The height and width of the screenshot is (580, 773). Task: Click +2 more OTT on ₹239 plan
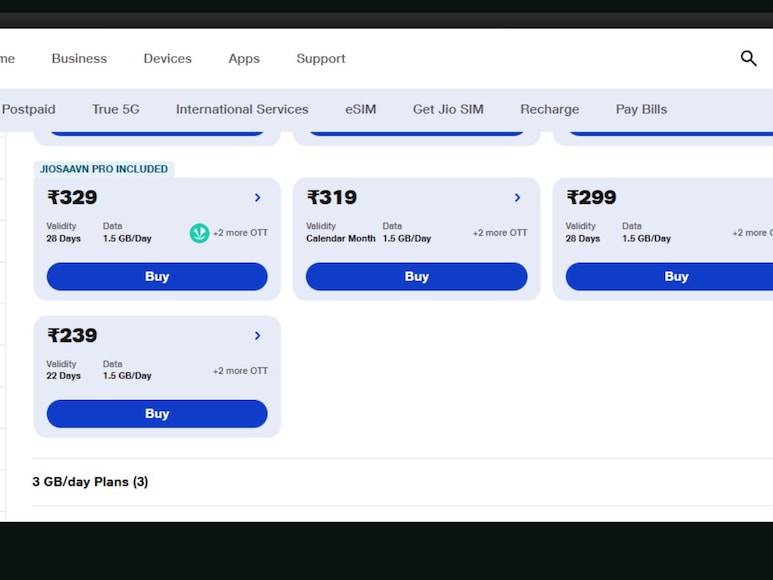pyautogui.click(x=240, y=371)
